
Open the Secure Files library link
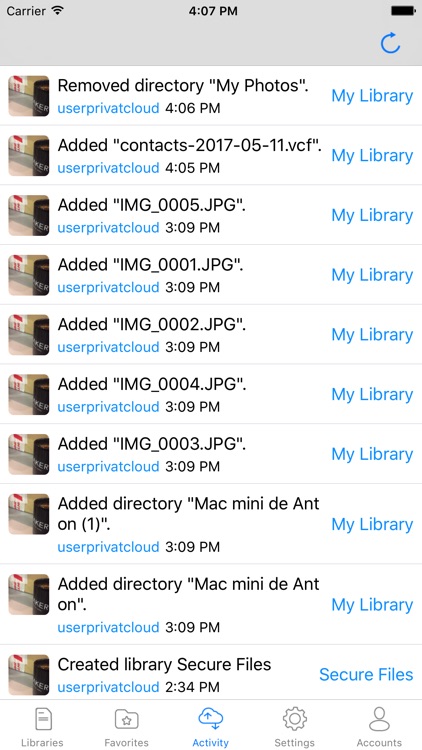[366, 674]
